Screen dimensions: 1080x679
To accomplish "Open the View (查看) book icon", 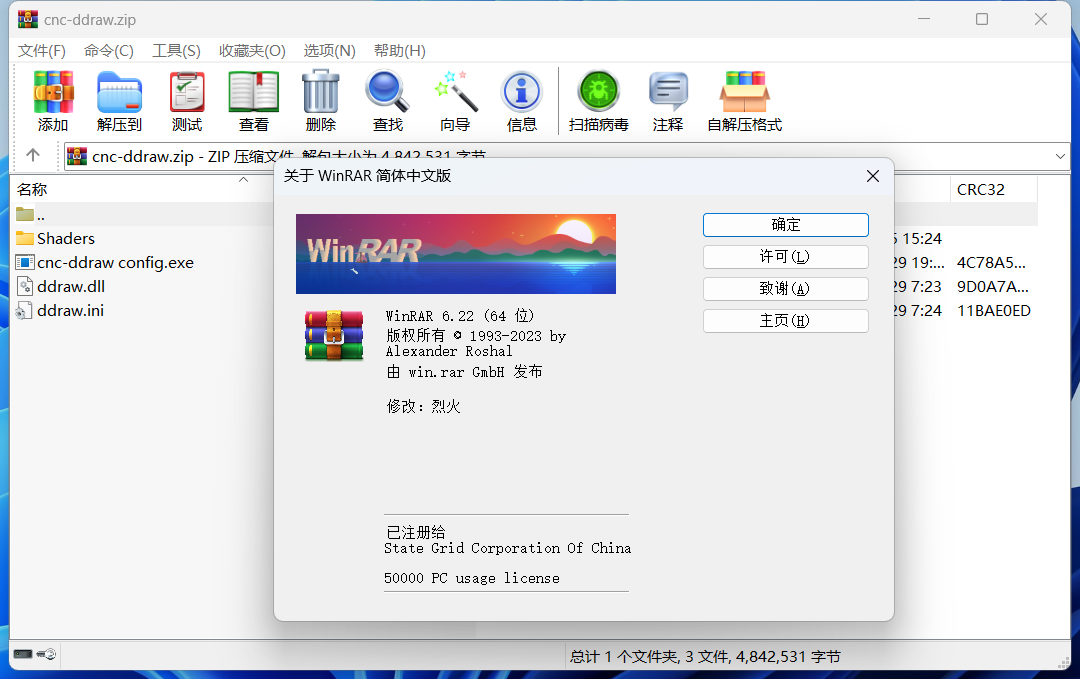I will pos(253,92).
